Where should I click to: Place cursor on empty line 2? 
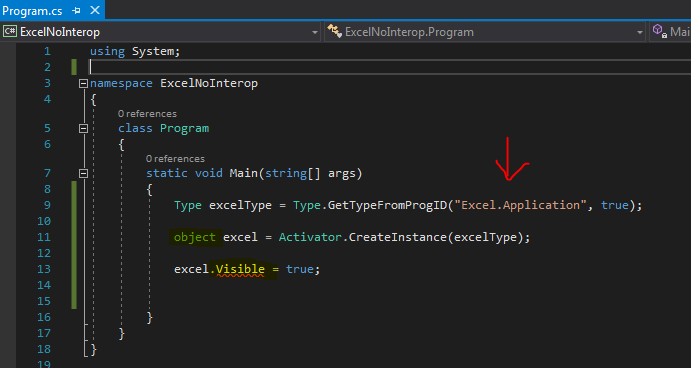[x=390, y=67]
